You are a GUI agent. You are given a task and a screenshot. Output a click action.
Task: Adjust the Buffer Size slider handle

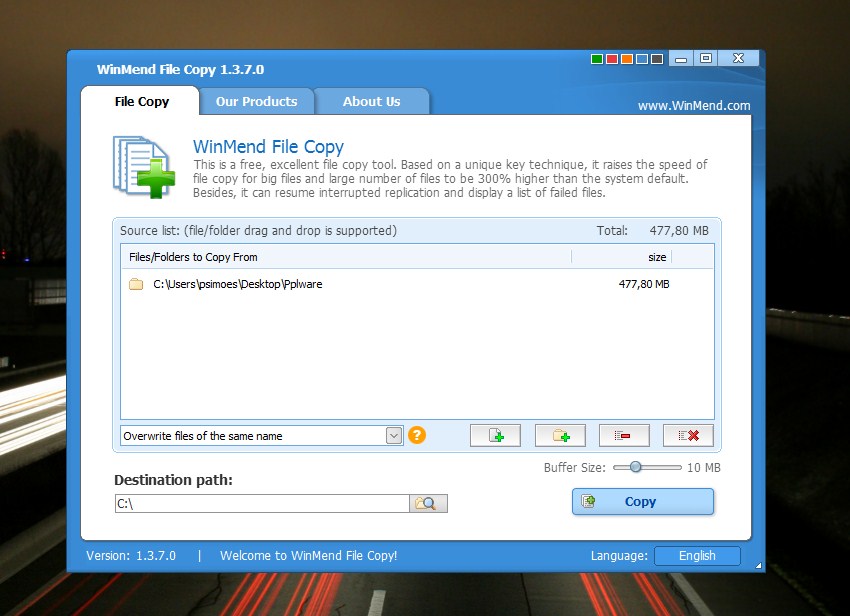tap(635, 467)
